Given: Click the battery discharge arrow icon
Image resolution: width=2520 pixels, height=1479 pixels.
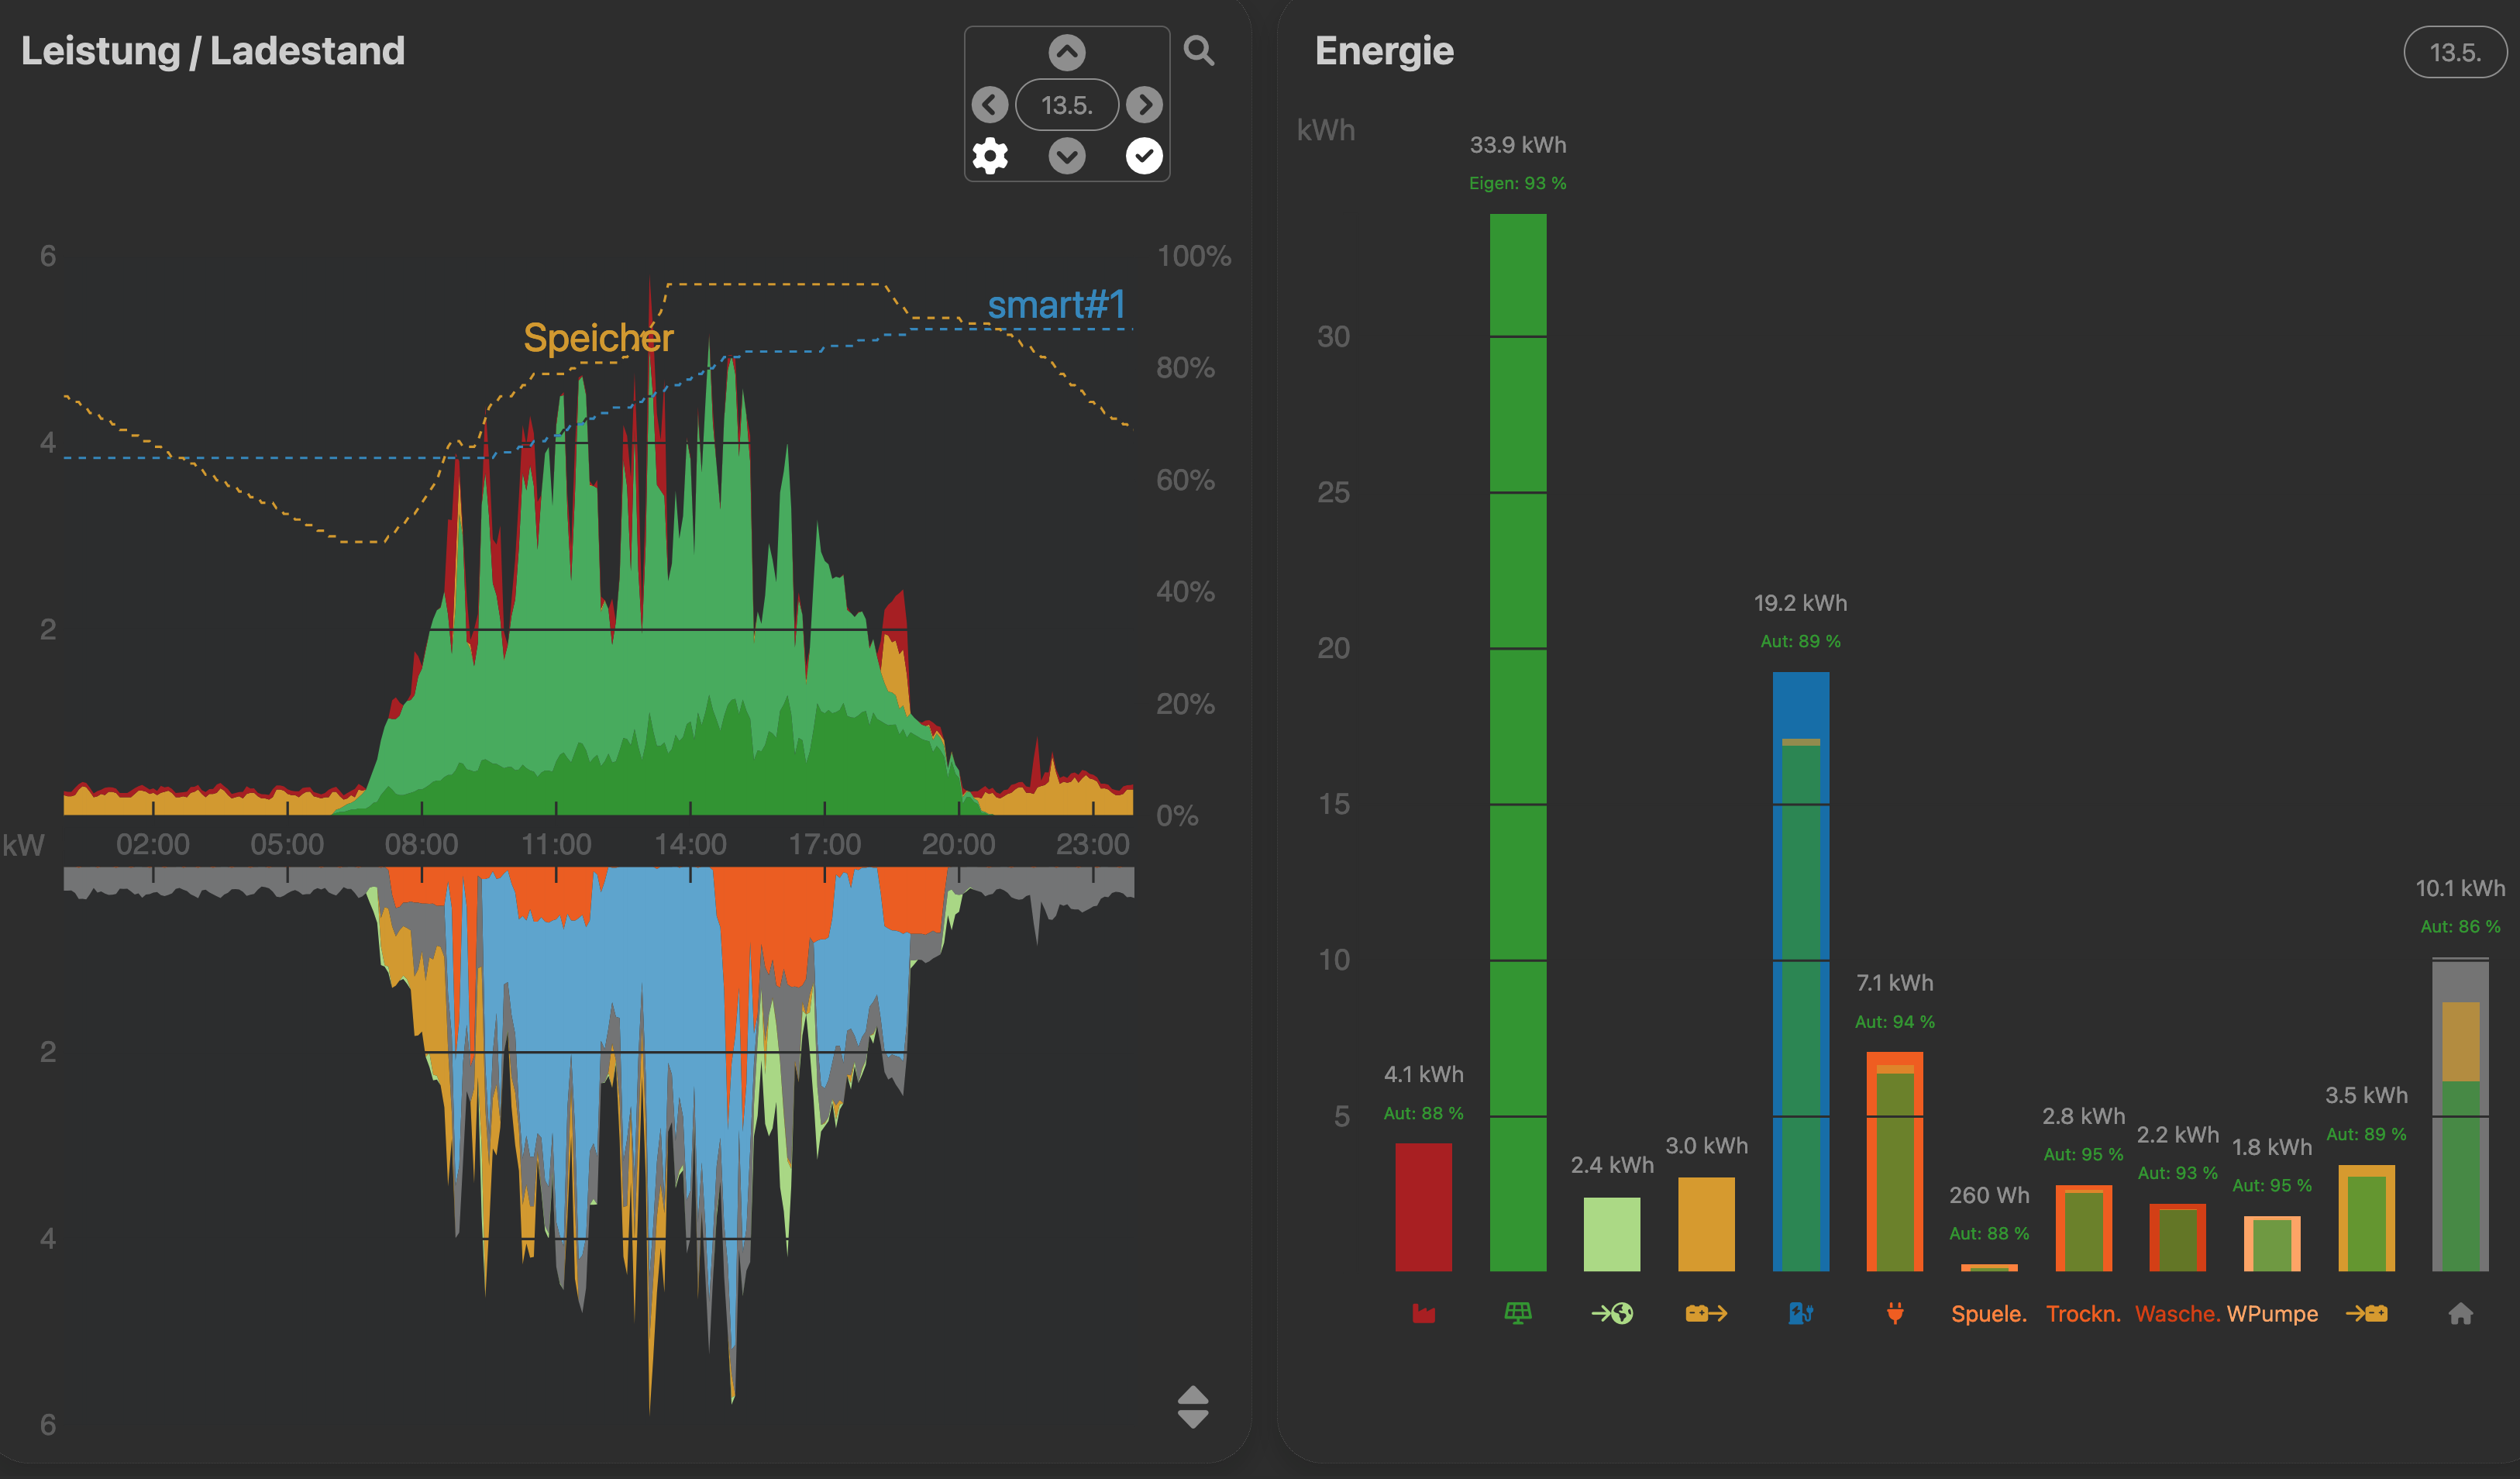Looking at the screenshot, I should 1706,1313.
